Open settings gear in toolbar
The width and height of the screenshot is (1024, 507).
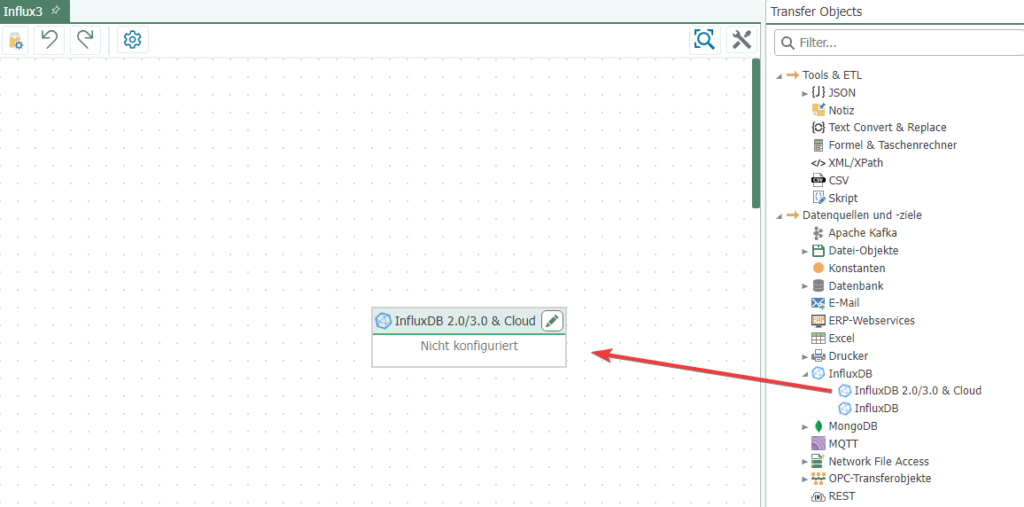point(132,40)
